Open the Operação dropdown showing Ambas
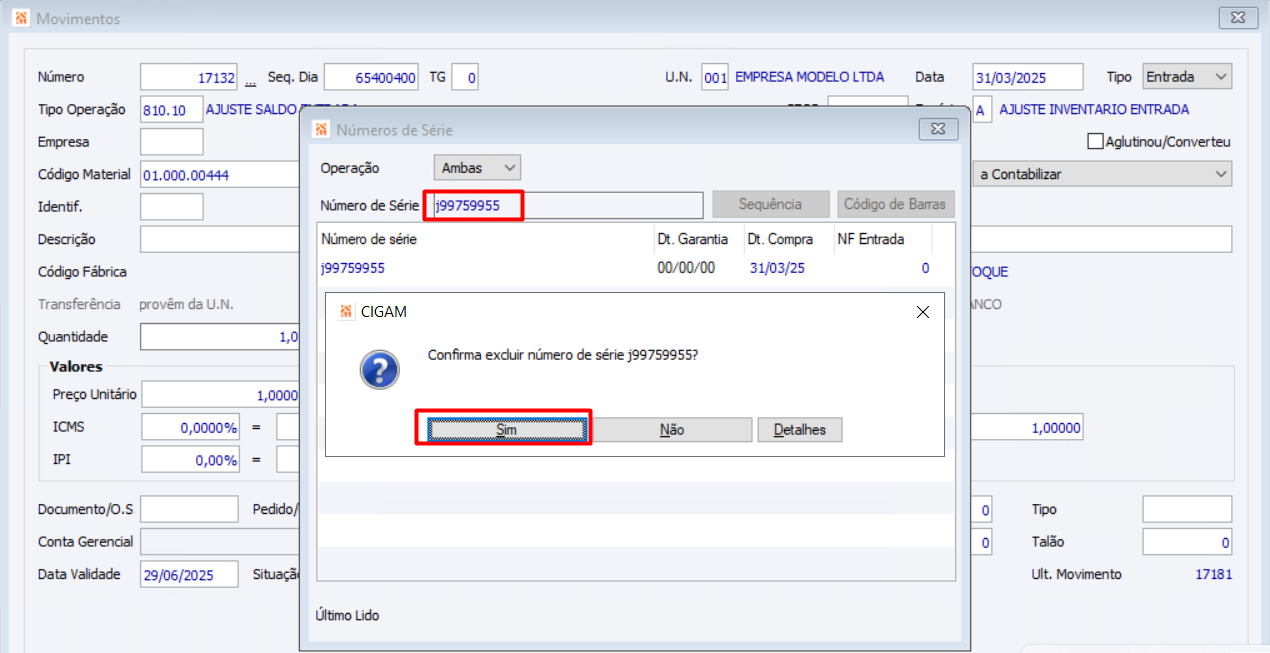This screenshot has height=653, width=1270. coord(477,168)
